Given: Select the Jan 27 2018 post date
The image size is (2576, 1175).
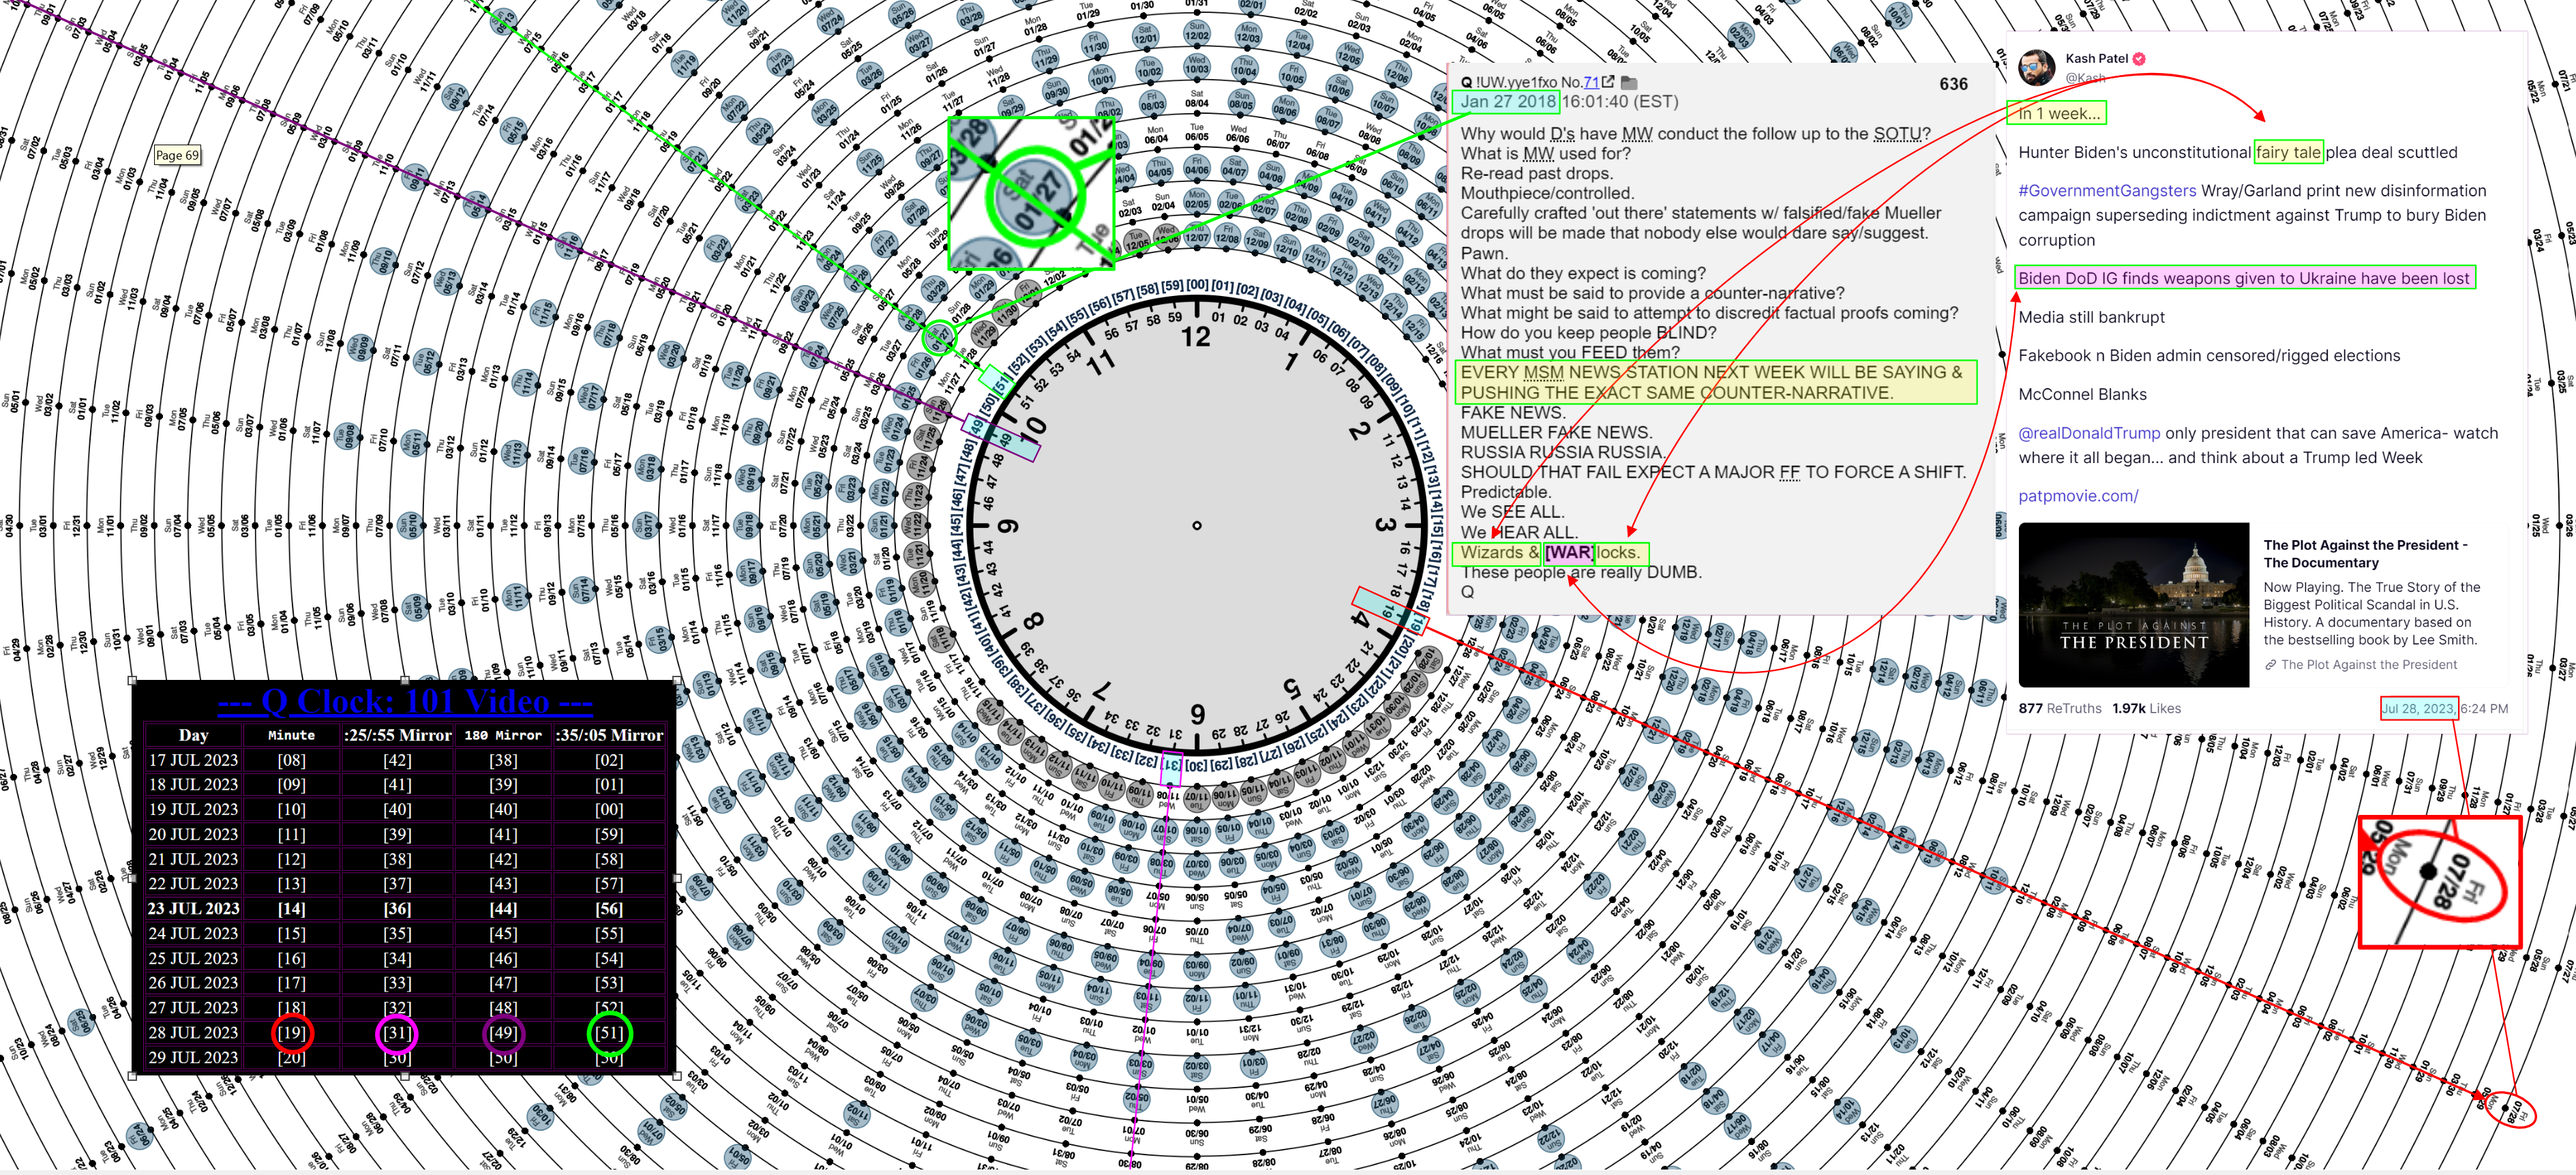Looking at the screenshot, I should [x=1507, y=101].
